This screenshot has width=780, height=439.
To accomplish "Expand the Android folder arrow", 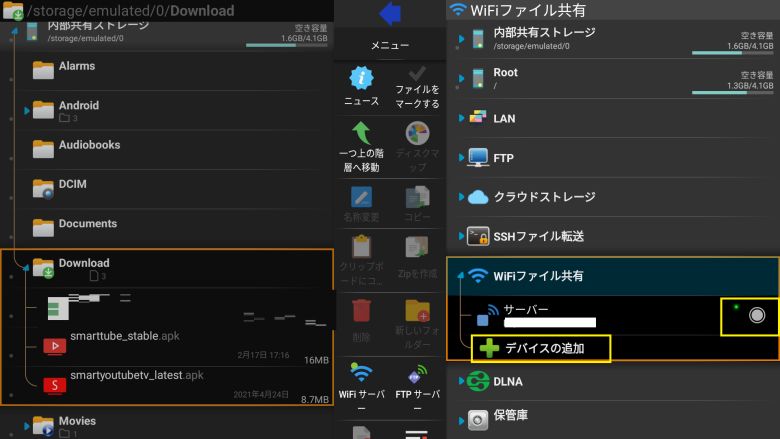I will 27,110.
